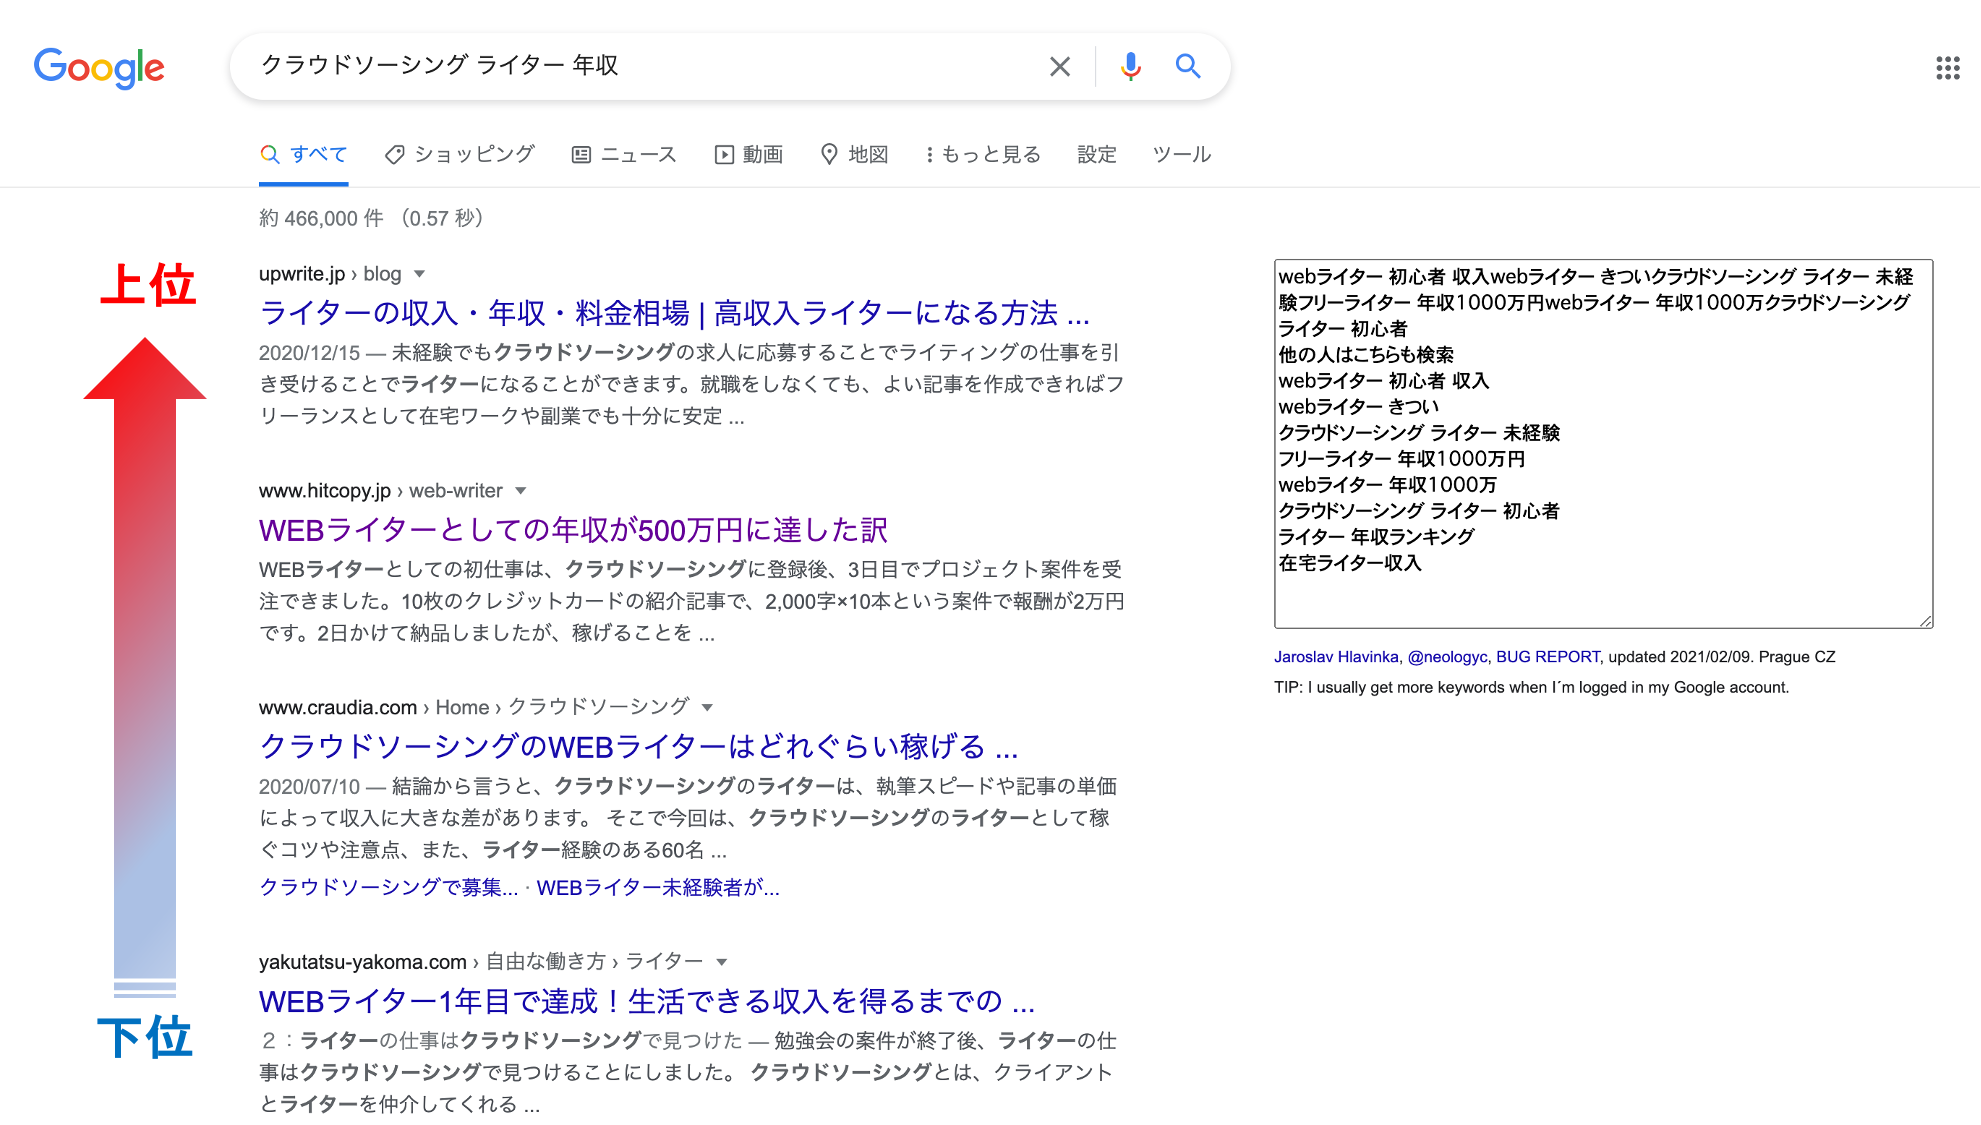Select the newspaper icon beside ニュース
The height and width of the screenshot is (1125, 1981).
(x=583, y=154)
